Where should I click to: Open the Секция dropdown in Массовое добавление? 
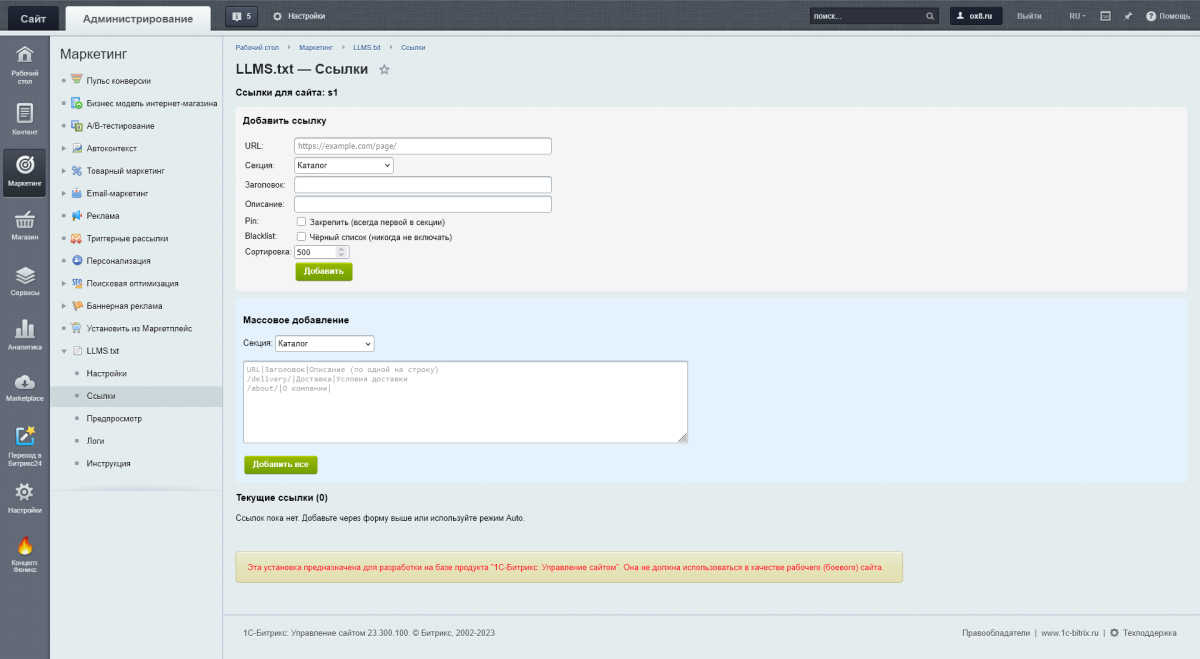[324, 344]
